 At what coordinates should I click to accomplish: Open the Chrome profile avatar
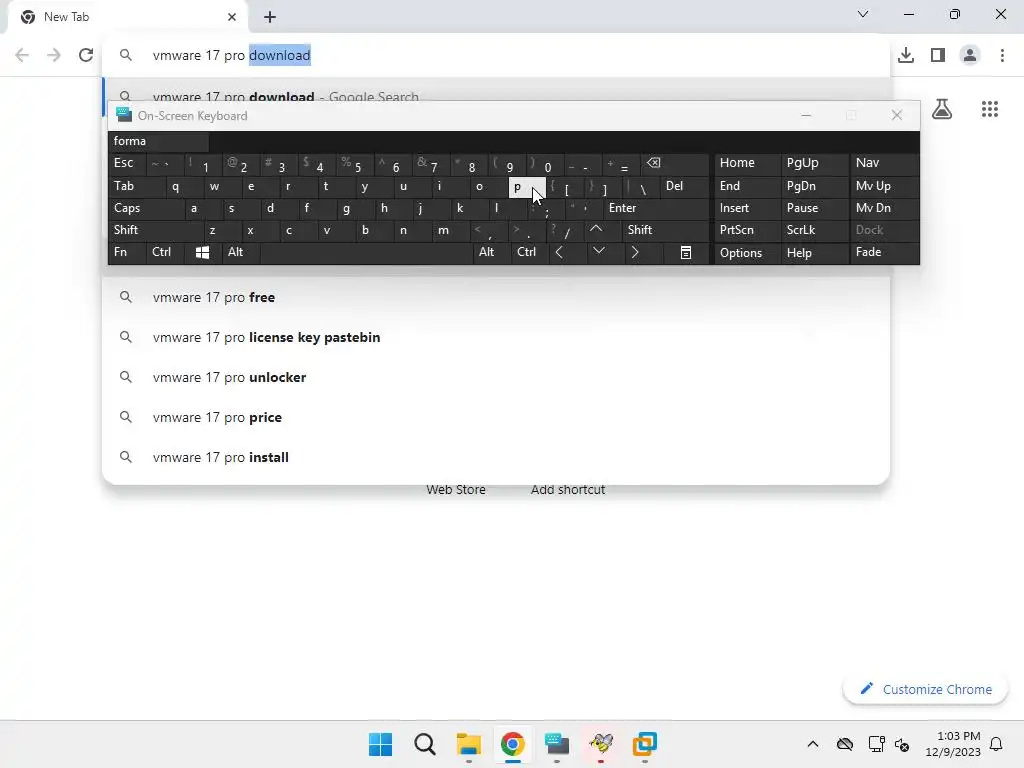click(970, 55)
